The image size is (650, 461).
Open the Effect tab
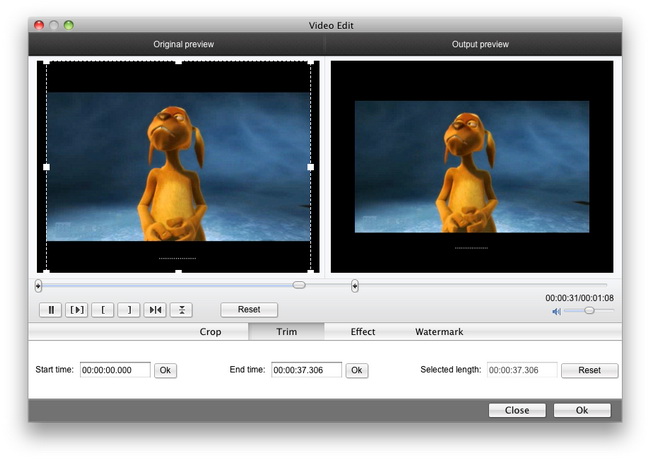click(363, 332)
